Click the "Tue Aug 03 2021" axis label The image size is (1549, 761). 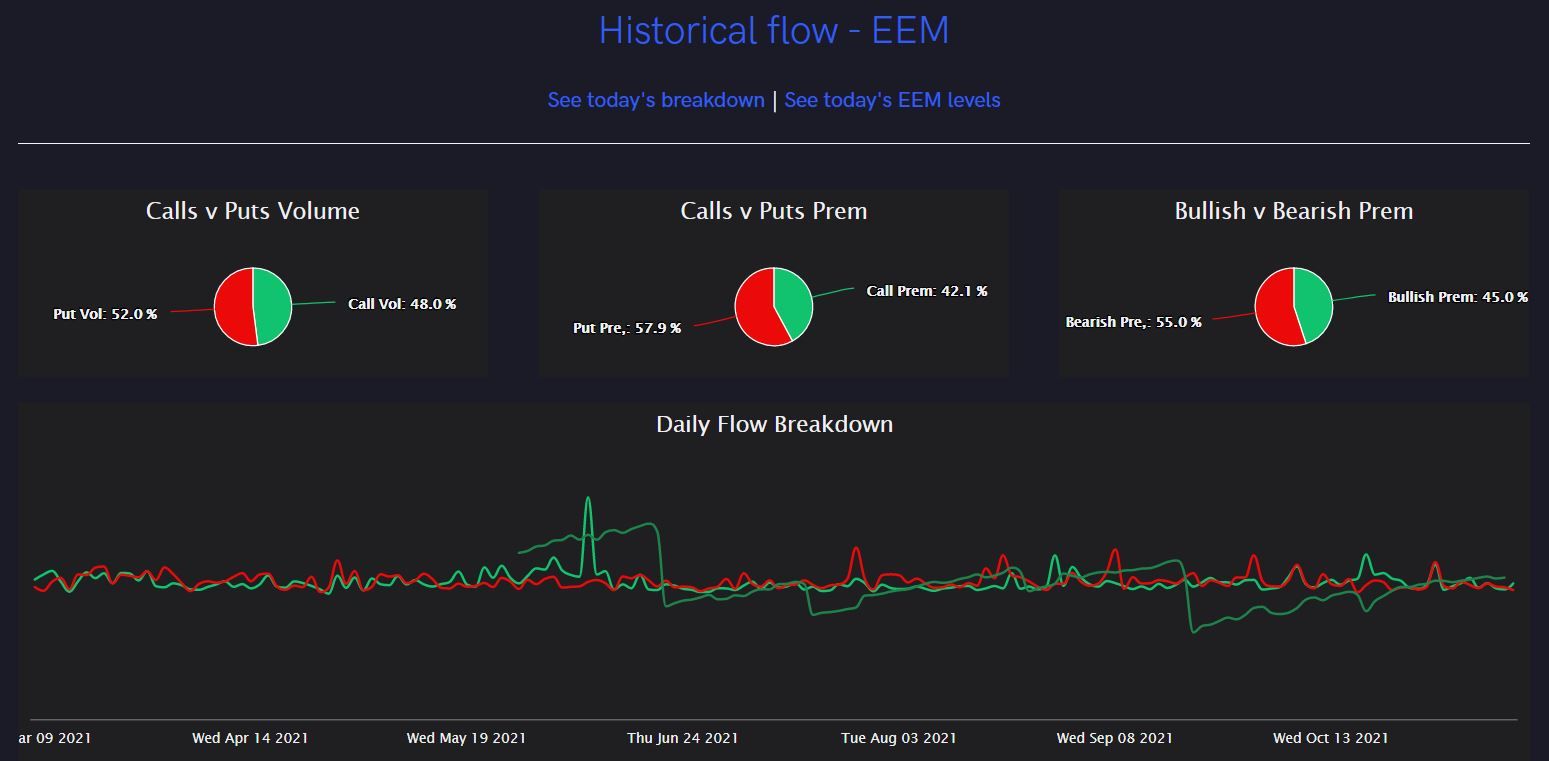[899, 738]
